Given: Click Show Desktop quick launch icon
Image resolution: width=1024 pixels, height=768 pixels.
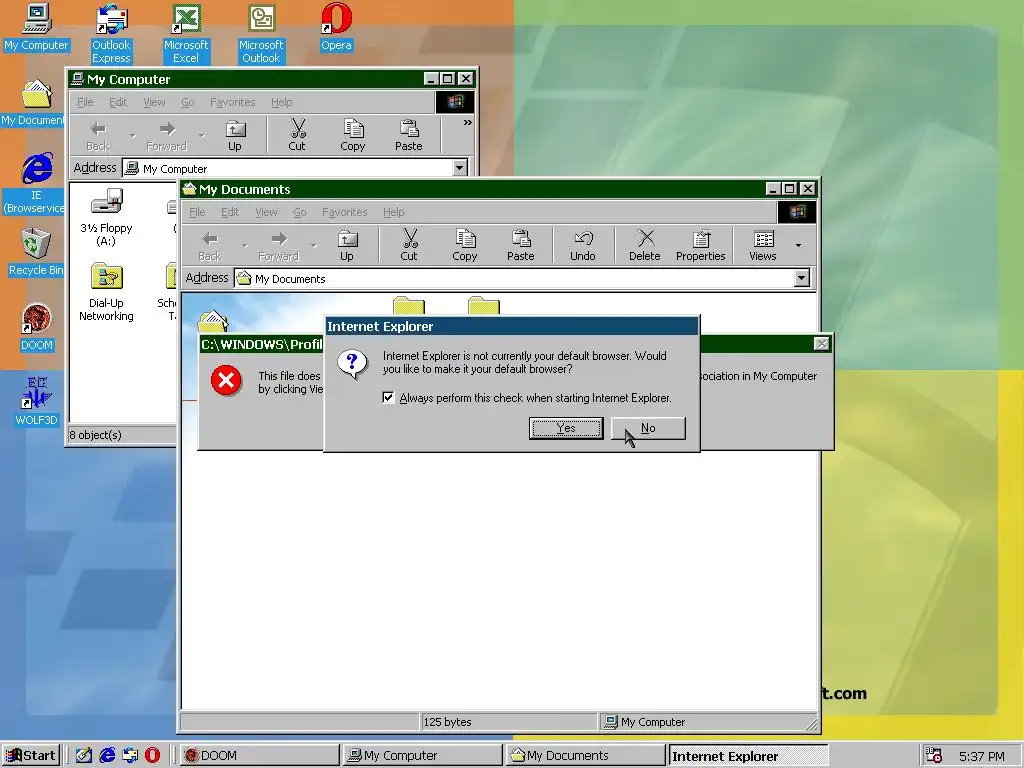Looking at the screenshot, I should pos(84,756).
